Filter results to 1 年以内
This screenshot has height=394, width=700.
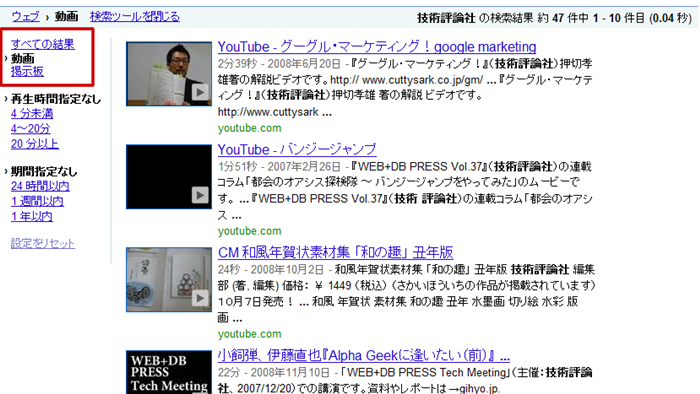tap(32, 216)
